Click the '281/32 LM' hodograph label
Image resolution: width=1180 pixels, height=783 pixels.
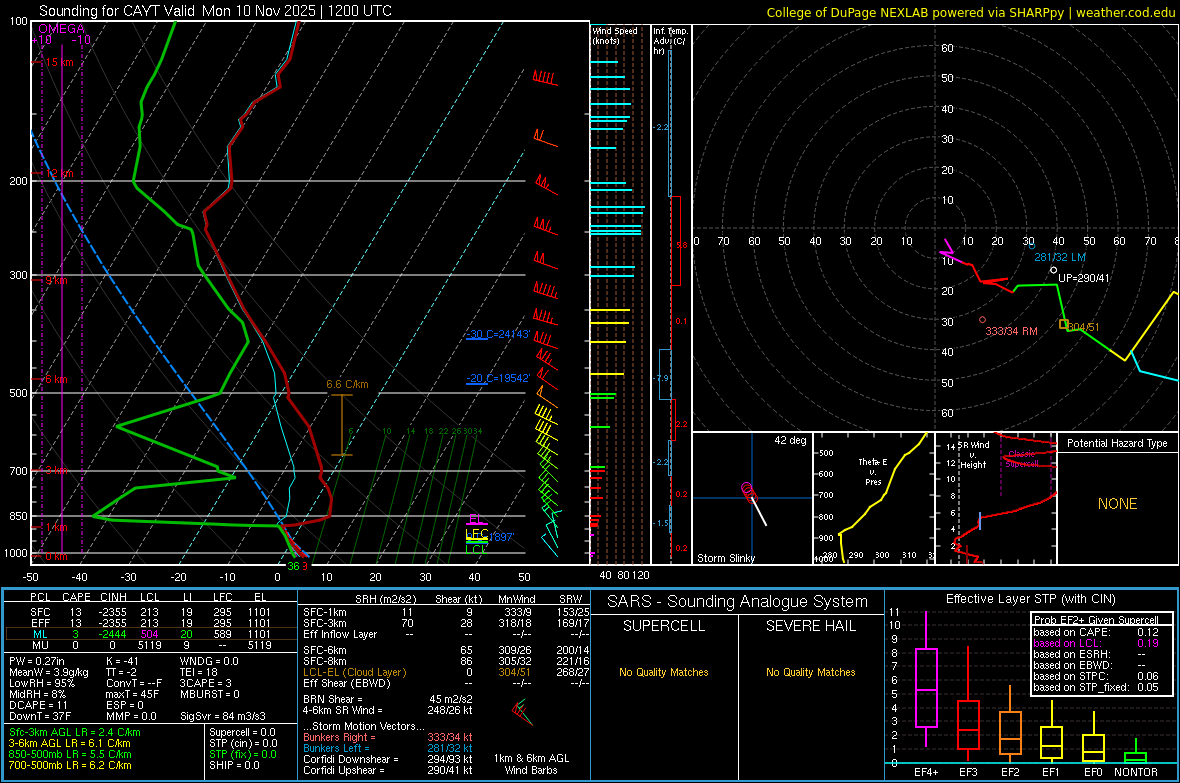click(x=1060, y=257)
